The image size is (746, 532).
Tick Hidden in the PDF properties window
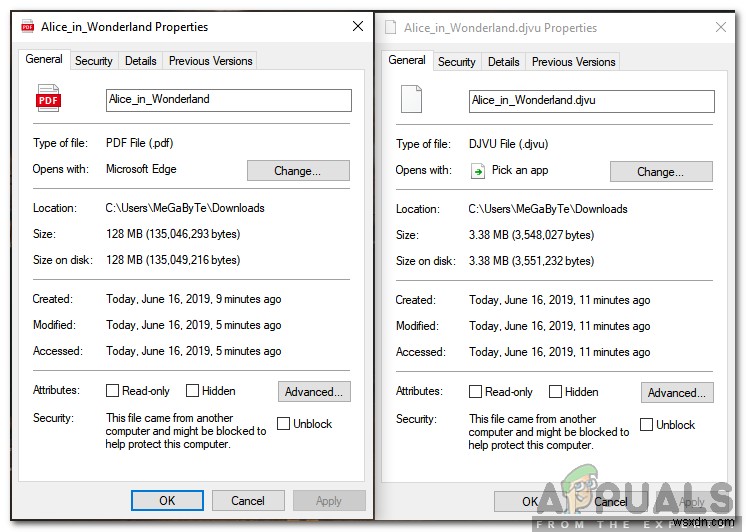[x=192, y=391]
